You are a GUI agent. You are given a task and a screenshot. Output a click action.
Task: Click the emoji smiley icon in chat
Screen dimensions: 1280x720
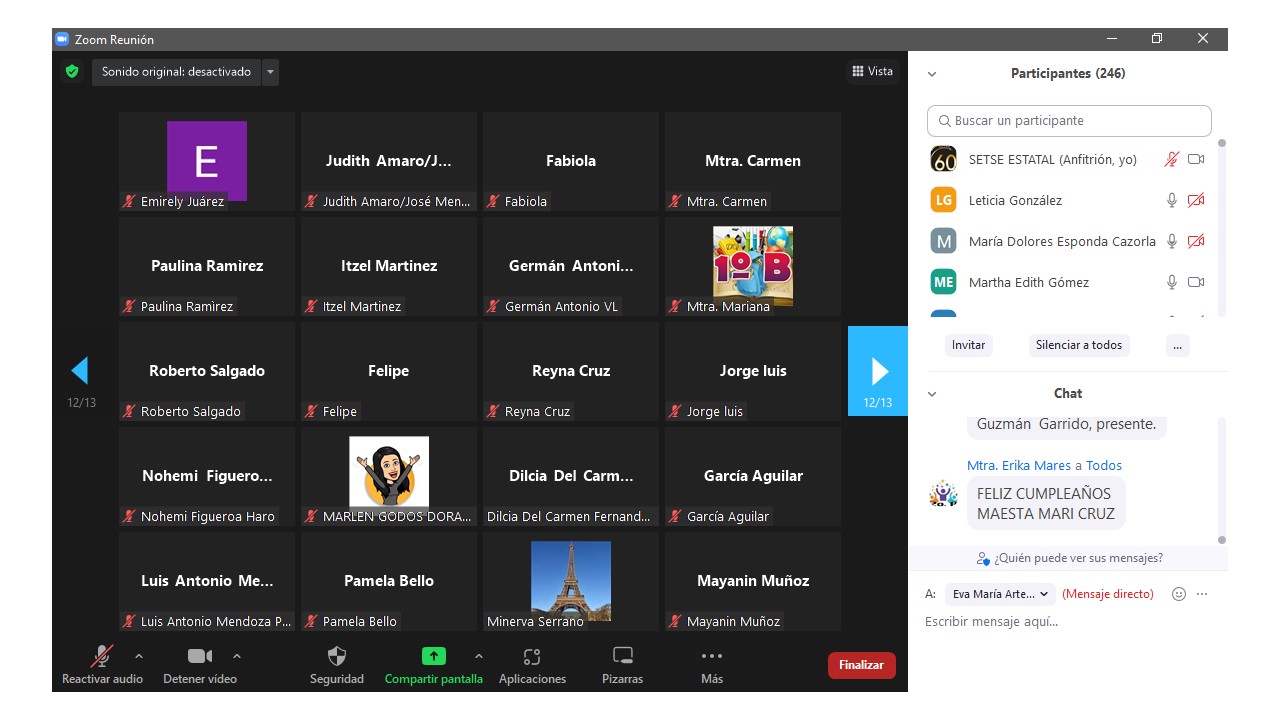tap(1179, 594)
